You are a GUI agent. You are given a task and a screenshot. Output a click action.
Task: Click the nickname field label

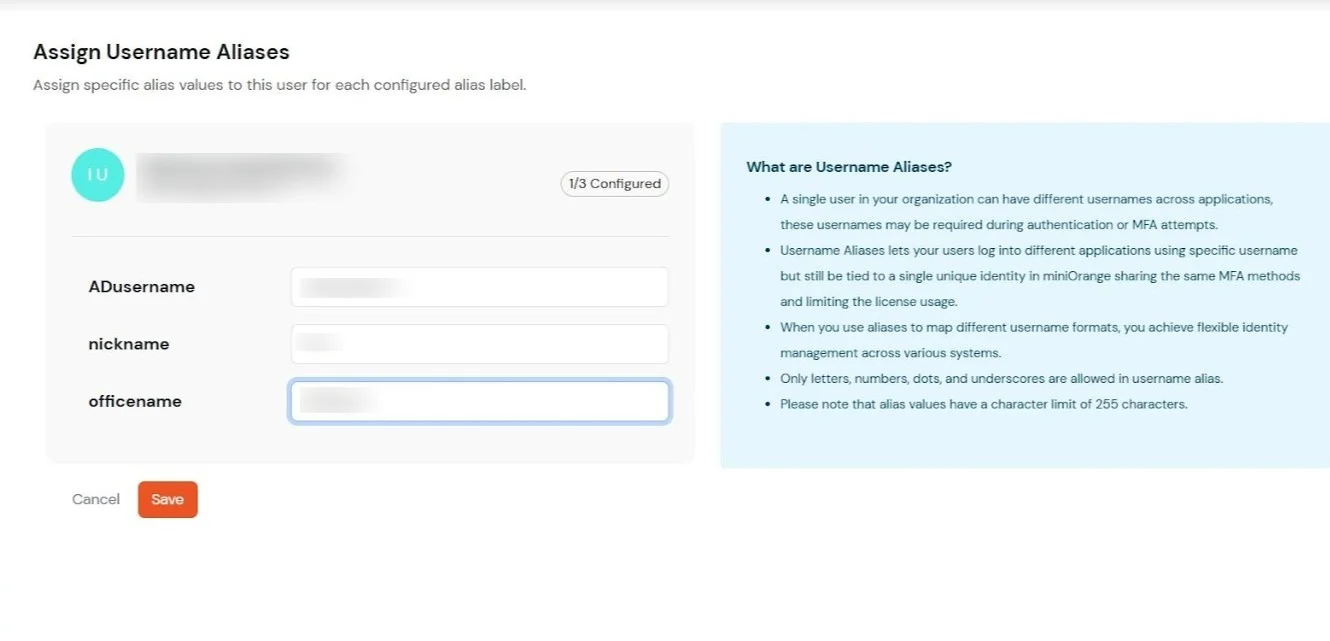tap(128, 343)
